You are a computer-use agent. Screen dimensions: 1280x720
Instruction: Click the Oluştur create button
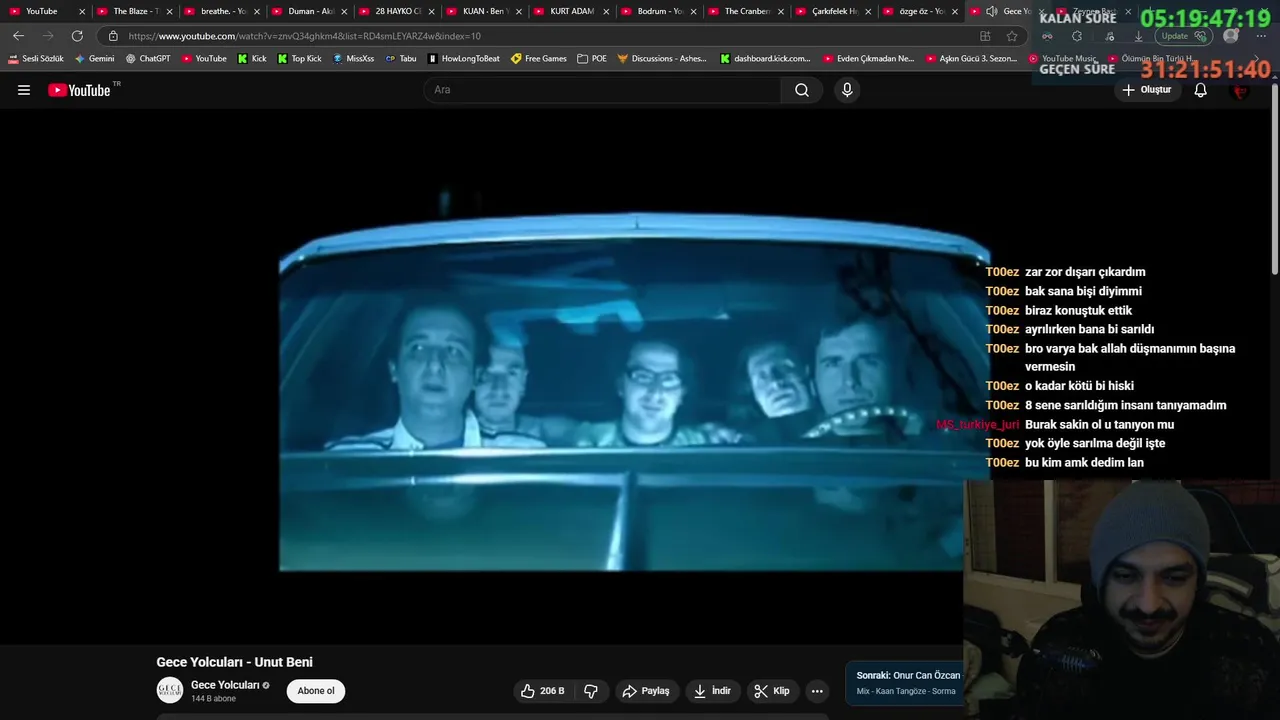click(1146, 90)
